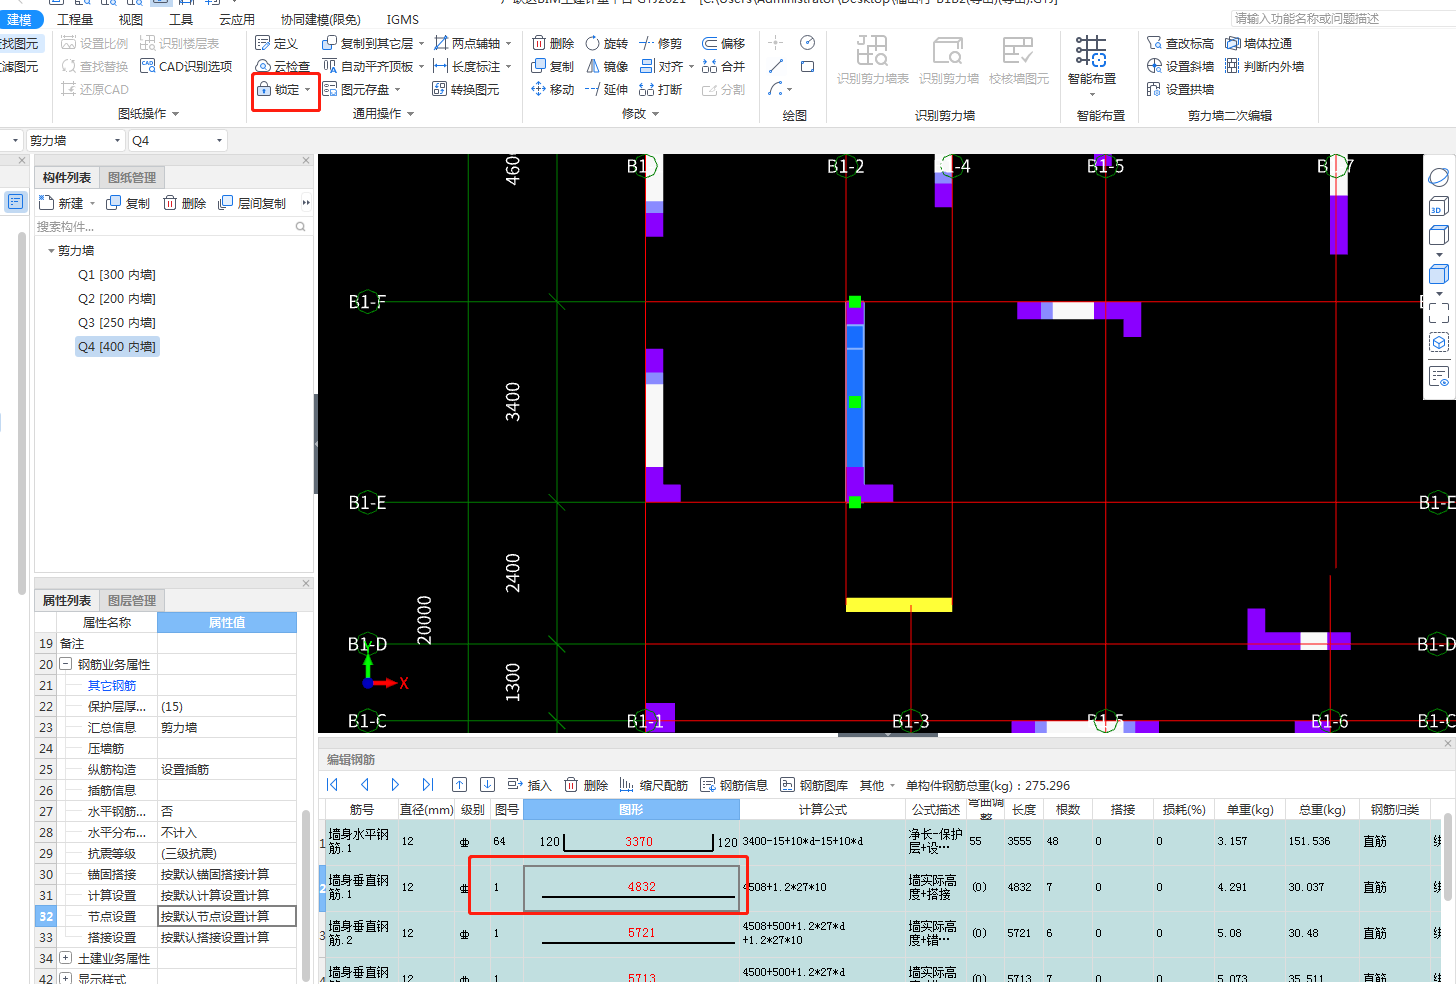Viewport: 1456px width, 984px height.
Task: Click 智能布置 smart layout icon
Action: click(x=1091, y=51)
